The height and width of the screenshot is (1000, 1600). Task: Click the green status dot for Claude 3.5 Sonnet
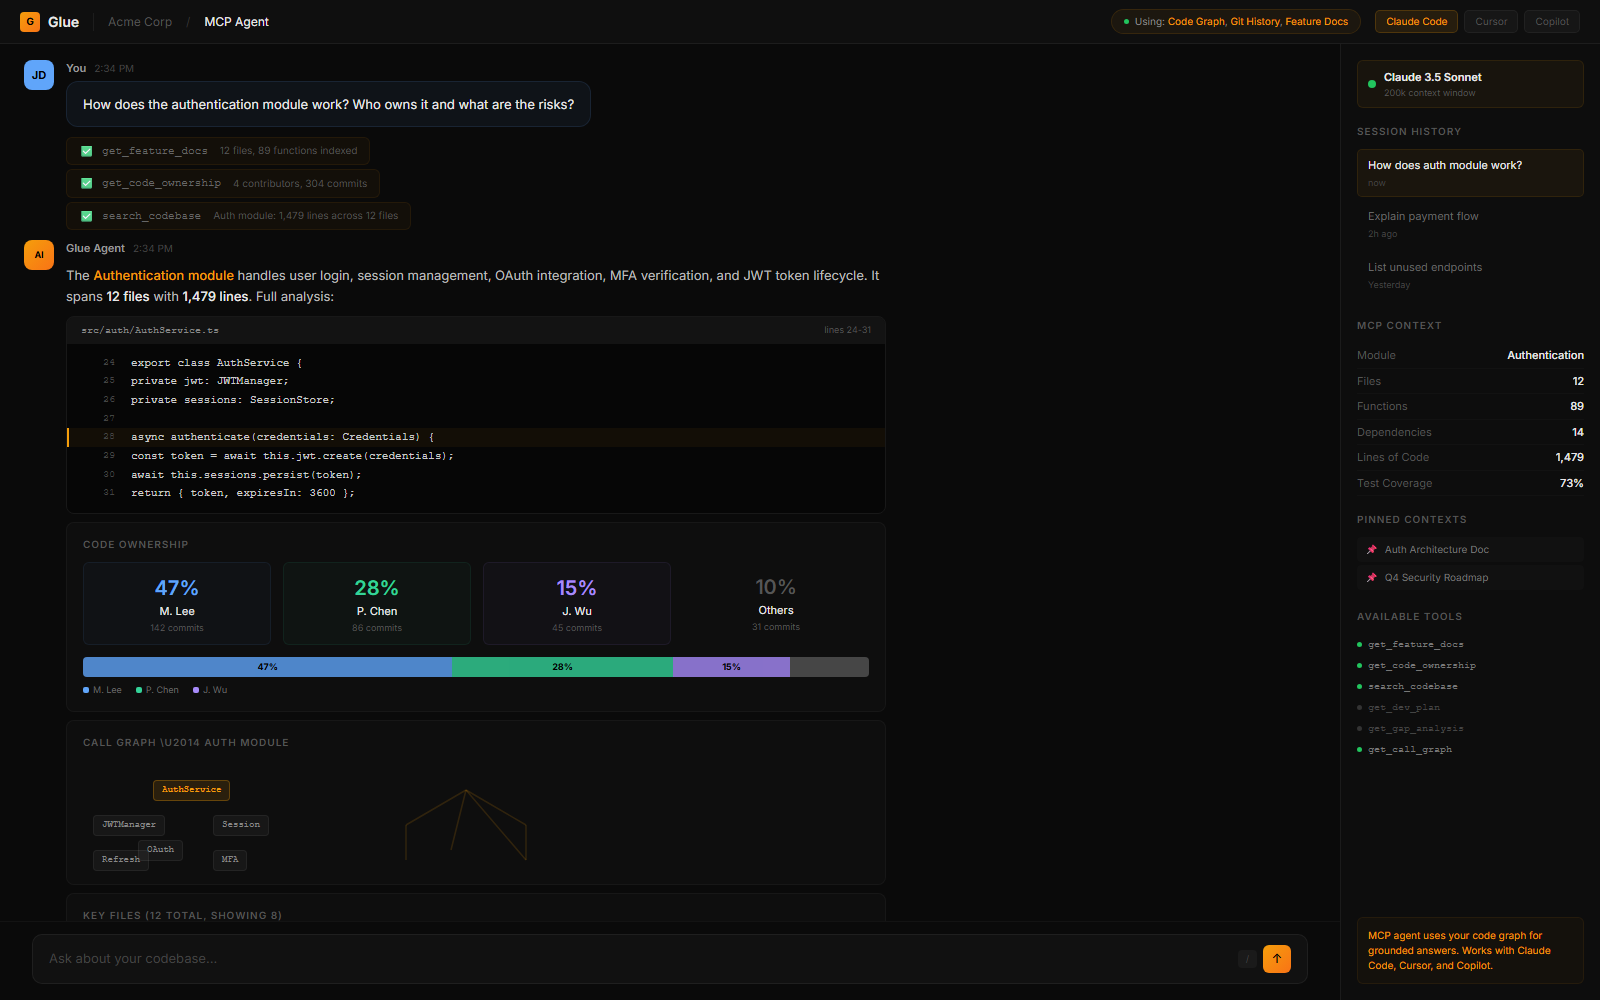pos(1372,84)
